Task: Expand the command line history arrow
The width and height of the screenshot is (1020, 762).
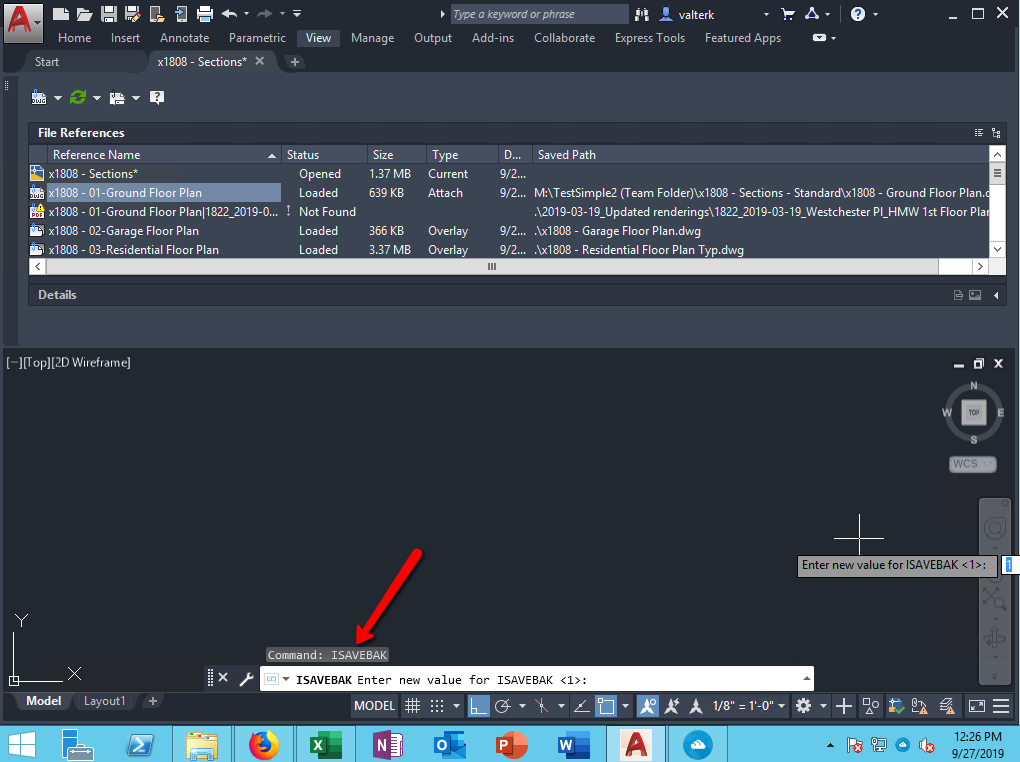Action: (807, 678)
